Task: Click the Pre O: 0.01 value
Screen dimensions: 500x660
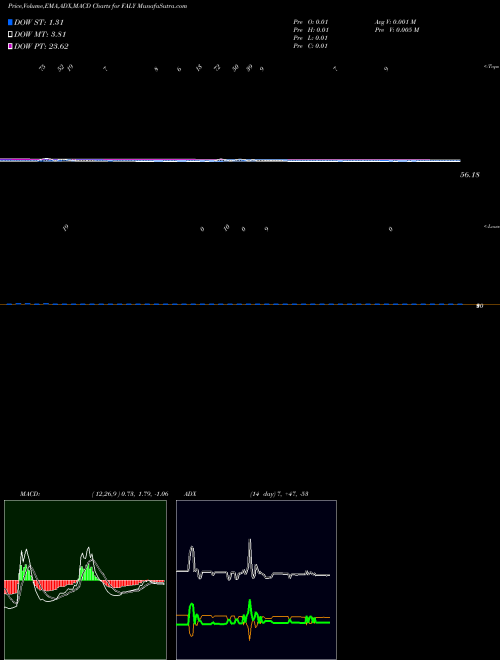Action: coord(311,22)
